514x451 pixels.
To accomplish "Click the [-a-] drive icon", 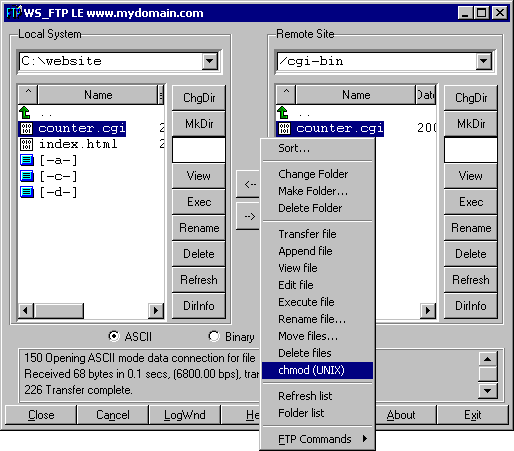I will pos(27,160).
